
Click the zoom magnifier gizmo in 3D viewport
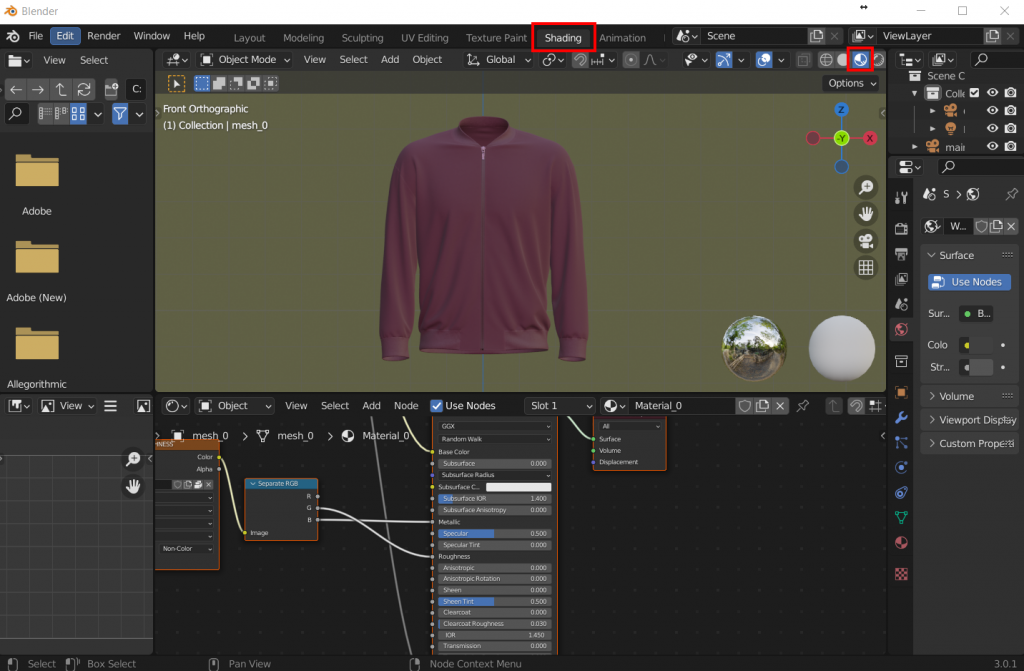point(866,188)
